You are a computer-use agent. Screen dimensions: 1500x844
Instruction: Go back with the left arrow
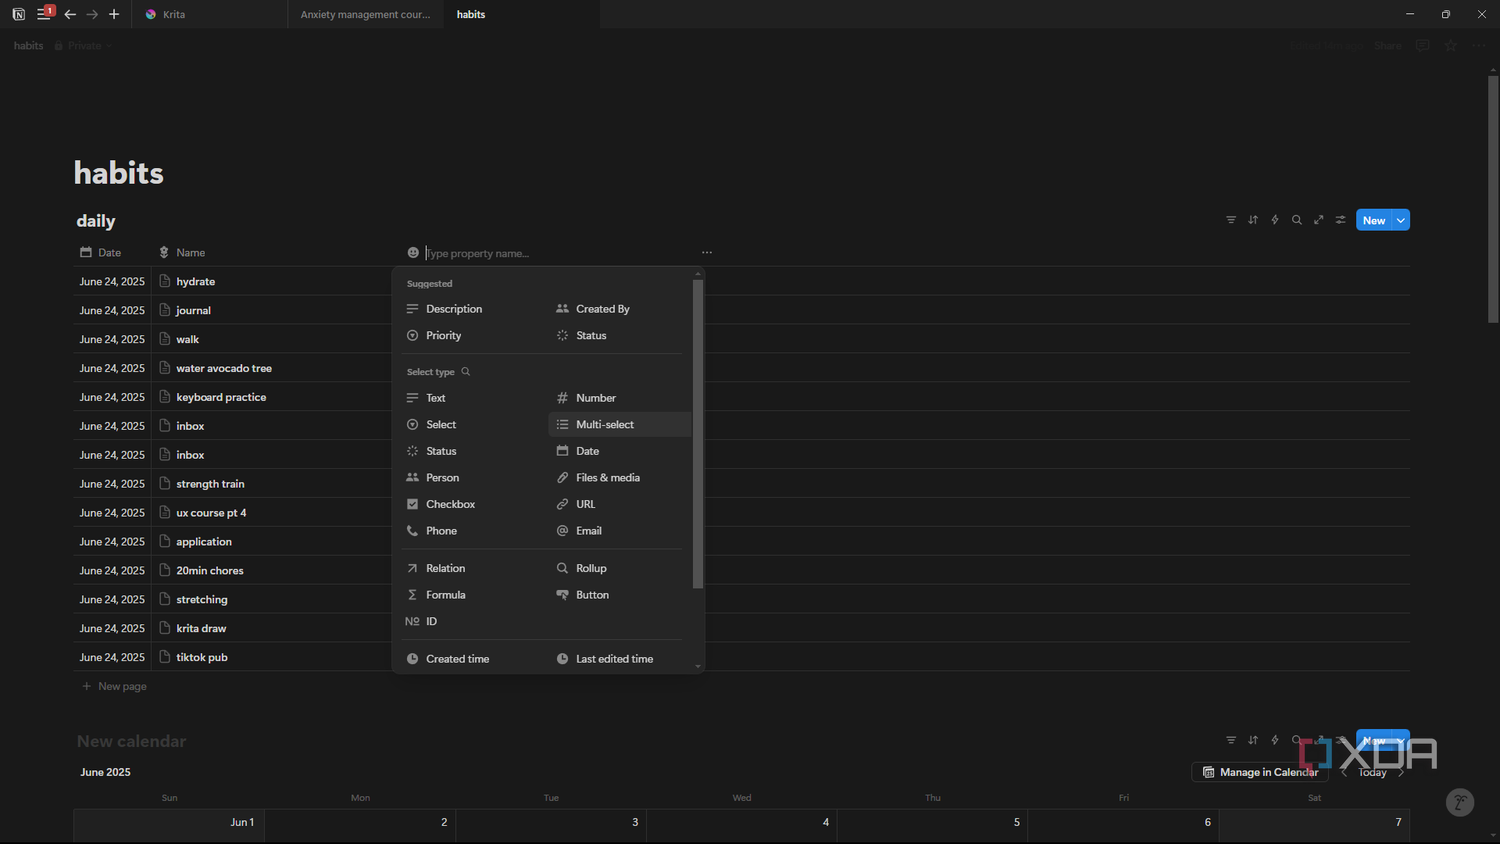click(70, 14)
